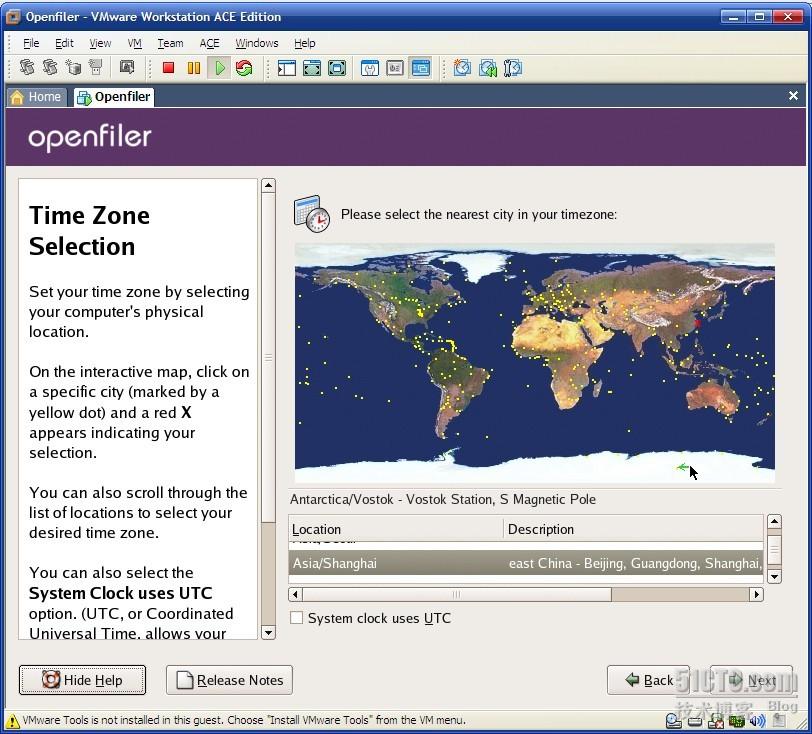The height and width of the screenshot is (734, 812).
Task: Click the new virtual machine cube icon
Action: [x=73, y=67]
